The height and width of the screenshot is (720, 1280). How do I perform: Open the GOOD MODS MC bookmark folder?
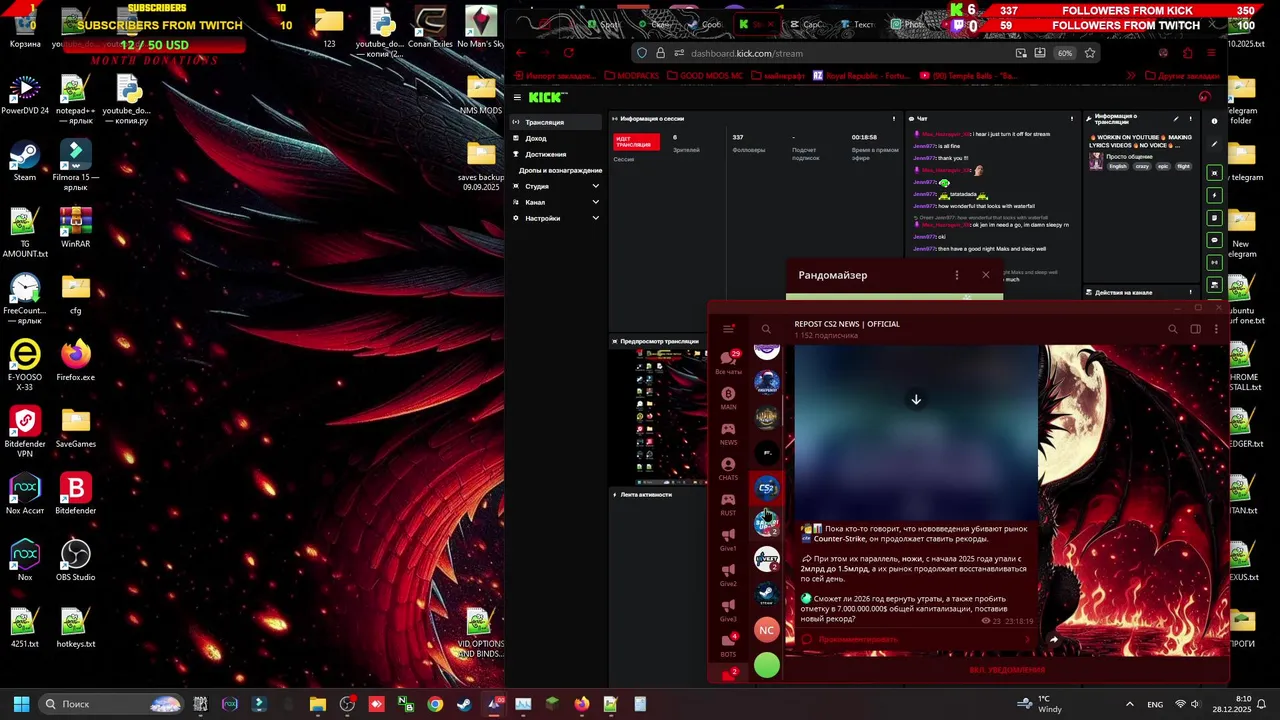(704, 76)
